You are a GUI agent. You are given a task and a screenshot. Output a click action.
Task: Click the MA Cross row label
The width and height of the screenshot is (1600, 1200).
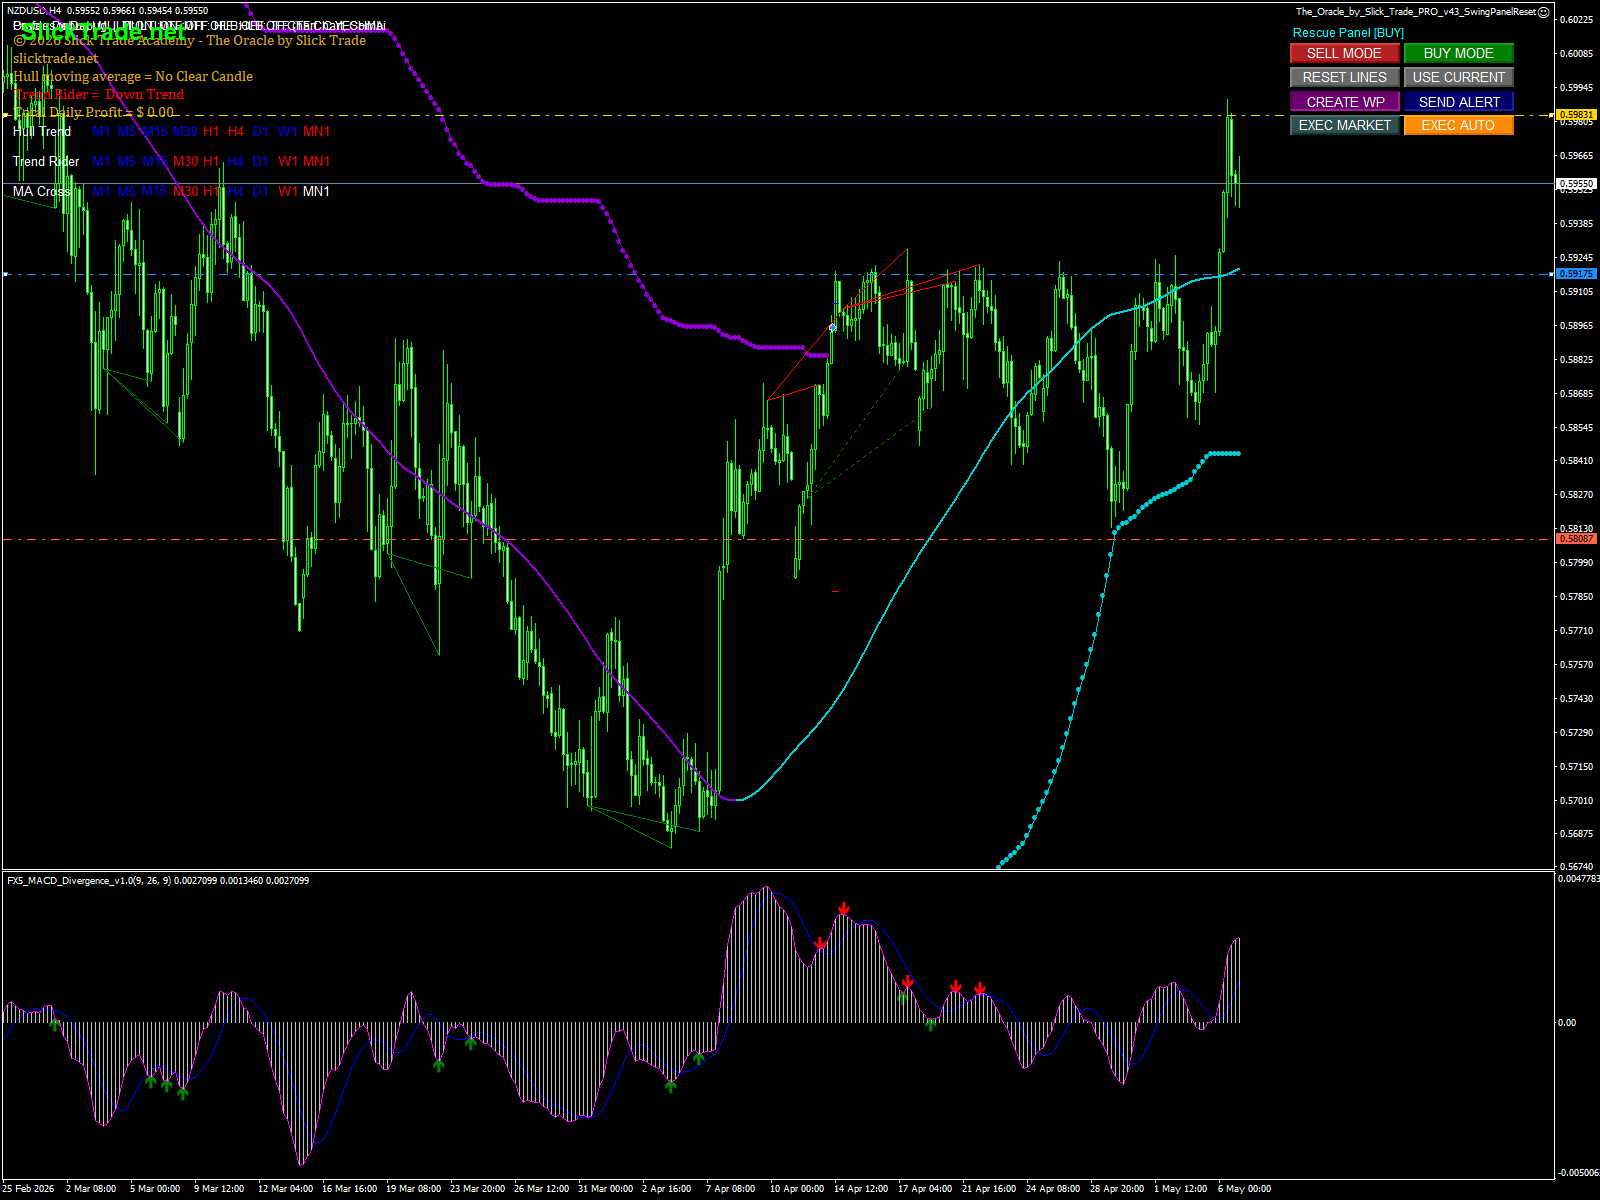[x=41, y=191]
